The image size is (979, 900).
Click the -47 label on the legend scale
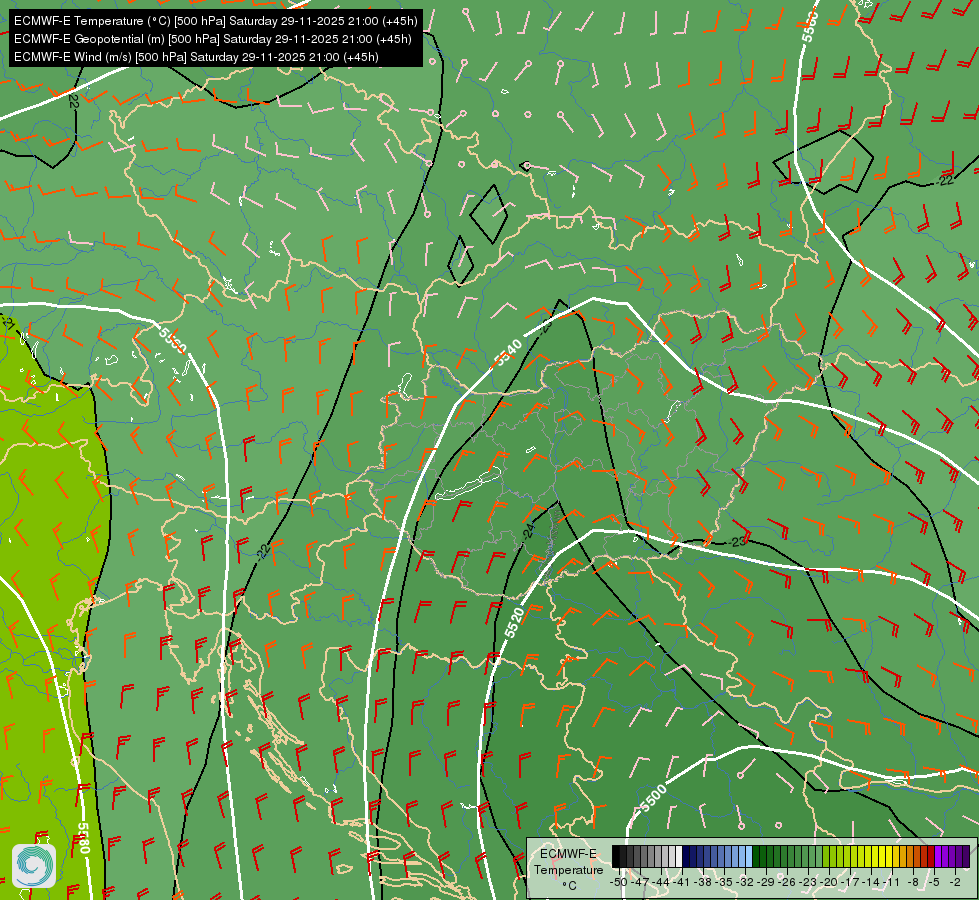639,882
